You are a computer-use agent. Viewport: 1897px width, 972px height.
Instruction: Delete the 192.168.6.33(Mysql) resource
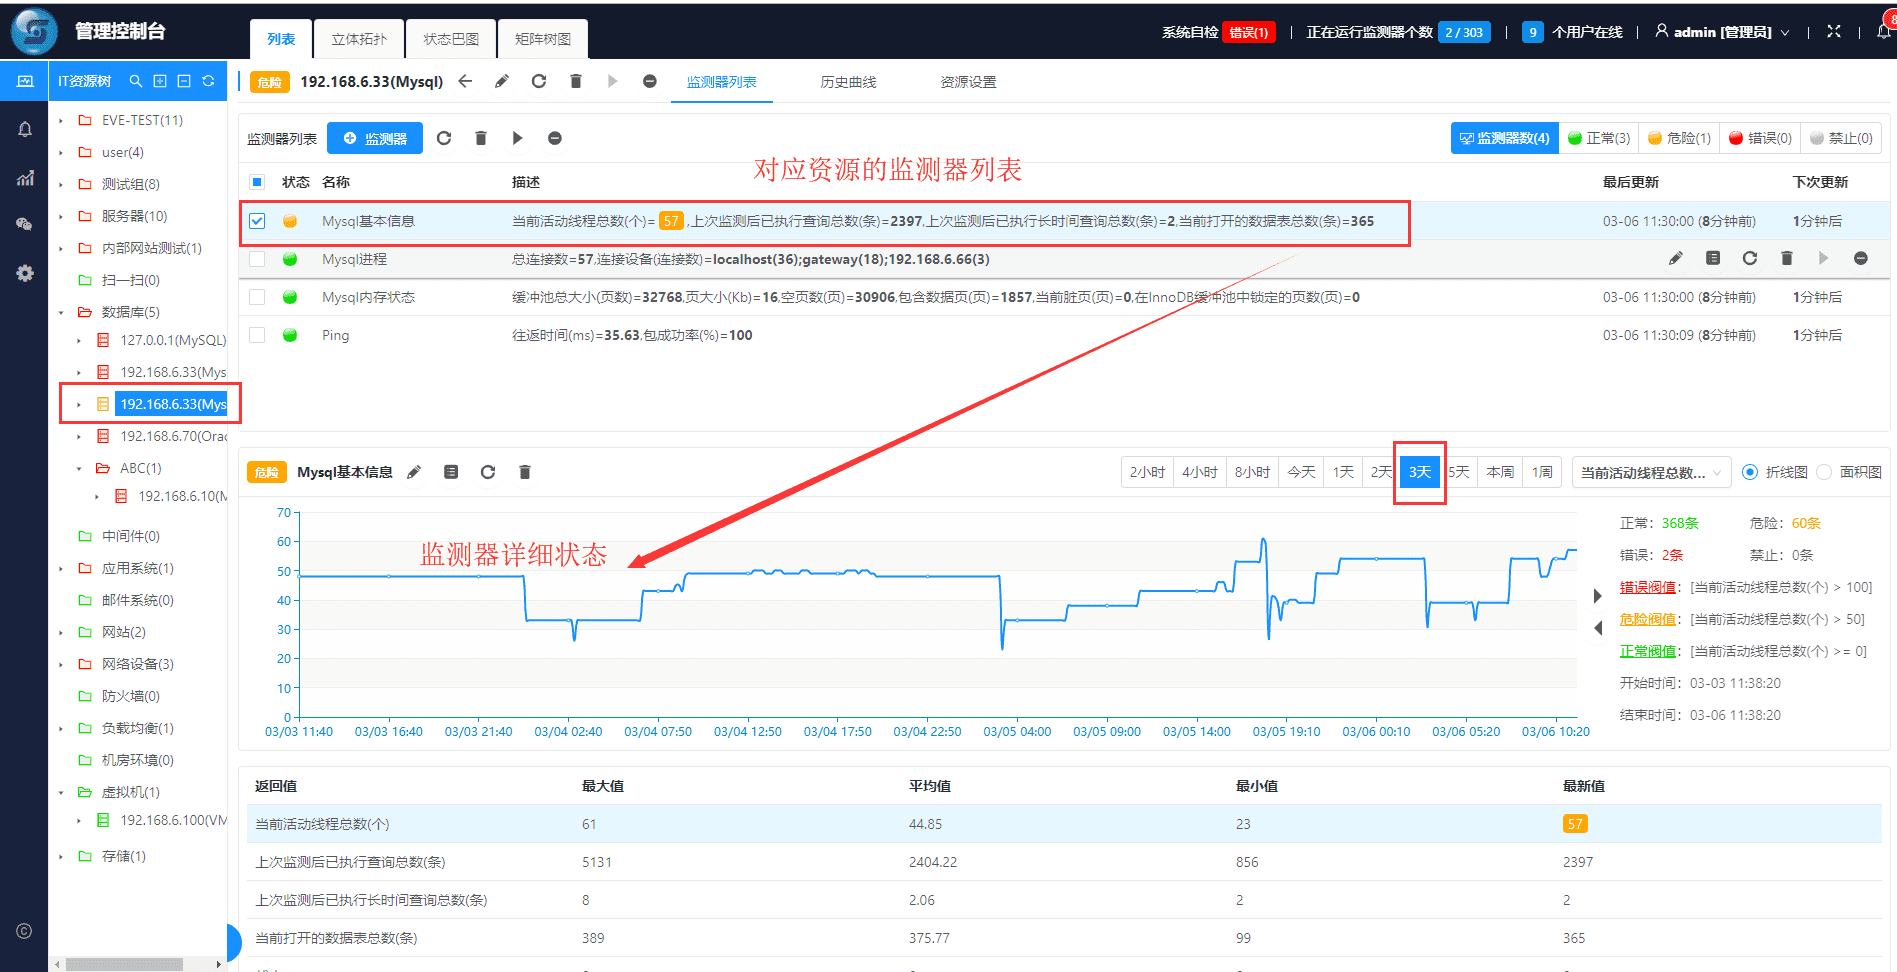(x=576, y=81)
